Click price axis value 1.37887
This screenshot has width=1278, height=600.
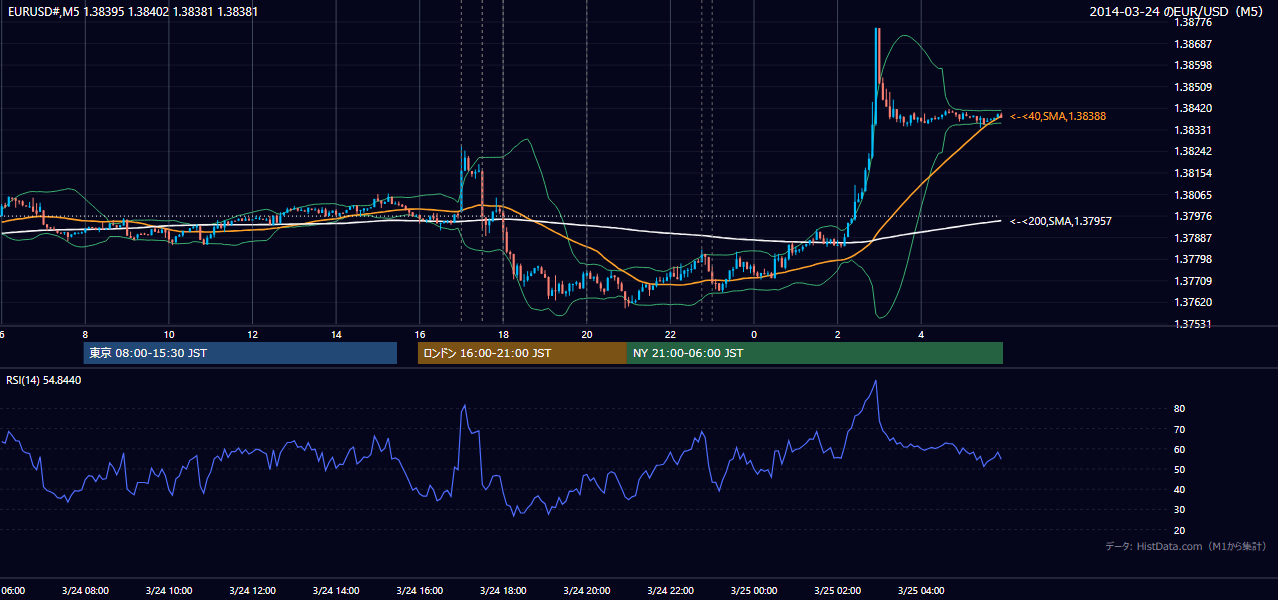1193,238
